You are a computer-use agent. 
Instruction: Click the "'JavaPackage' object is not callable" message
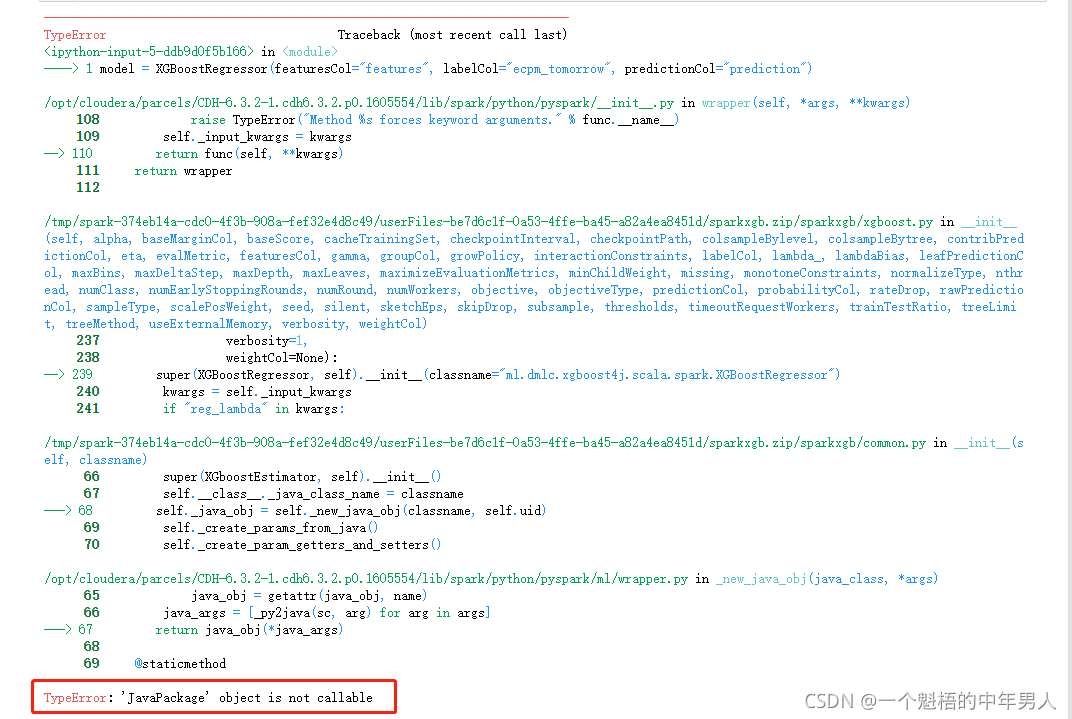pyautogui.click(x=246, y=698)
